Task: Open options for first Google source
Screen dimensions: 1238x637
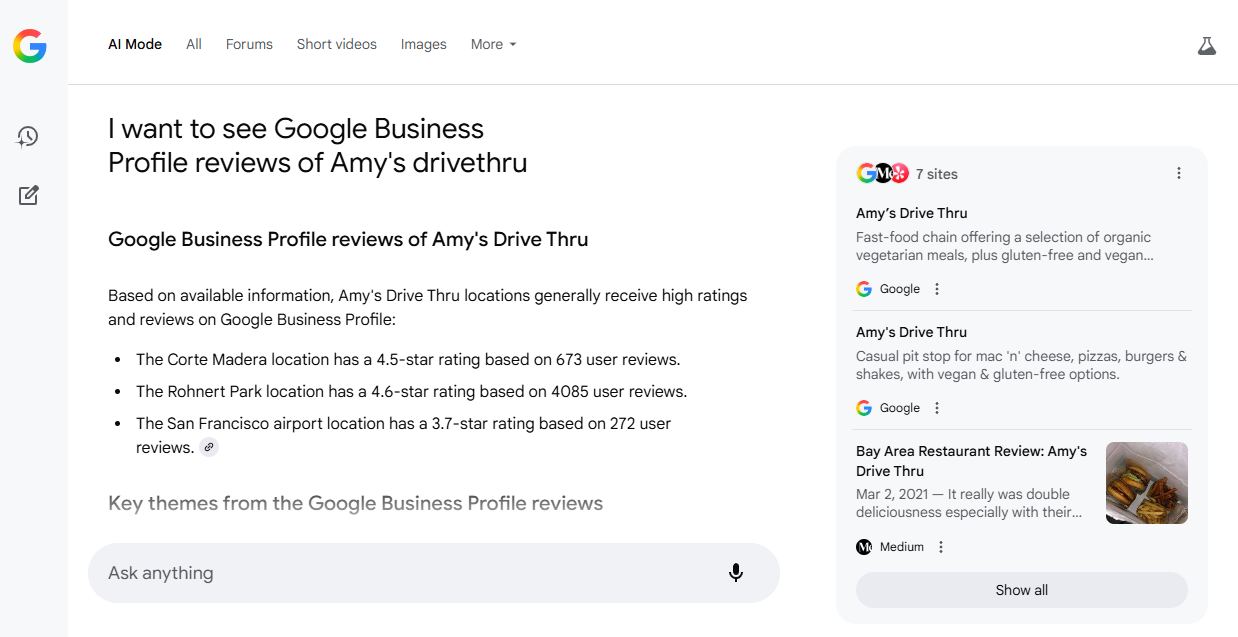Action: tap(937, 289)
